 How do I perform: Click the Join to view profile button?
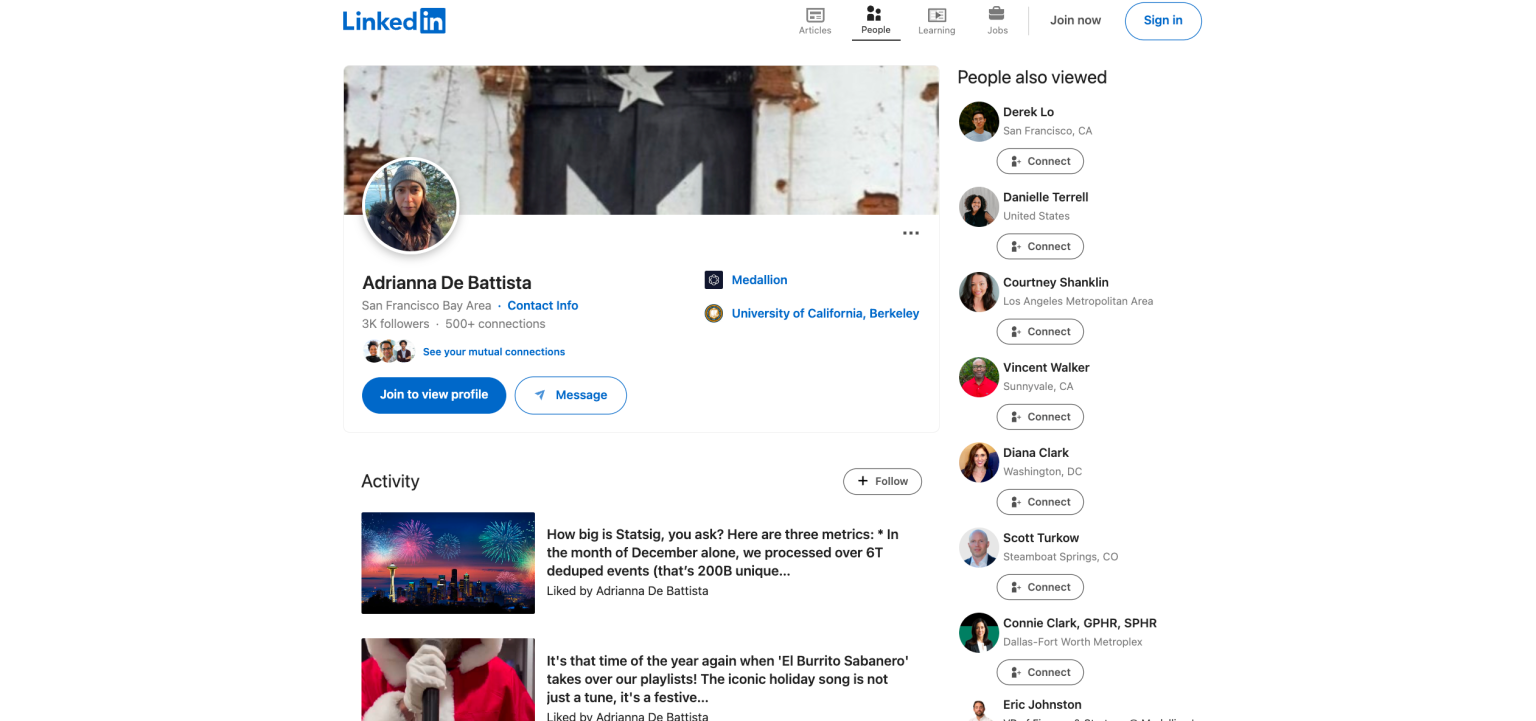point(434,395)
